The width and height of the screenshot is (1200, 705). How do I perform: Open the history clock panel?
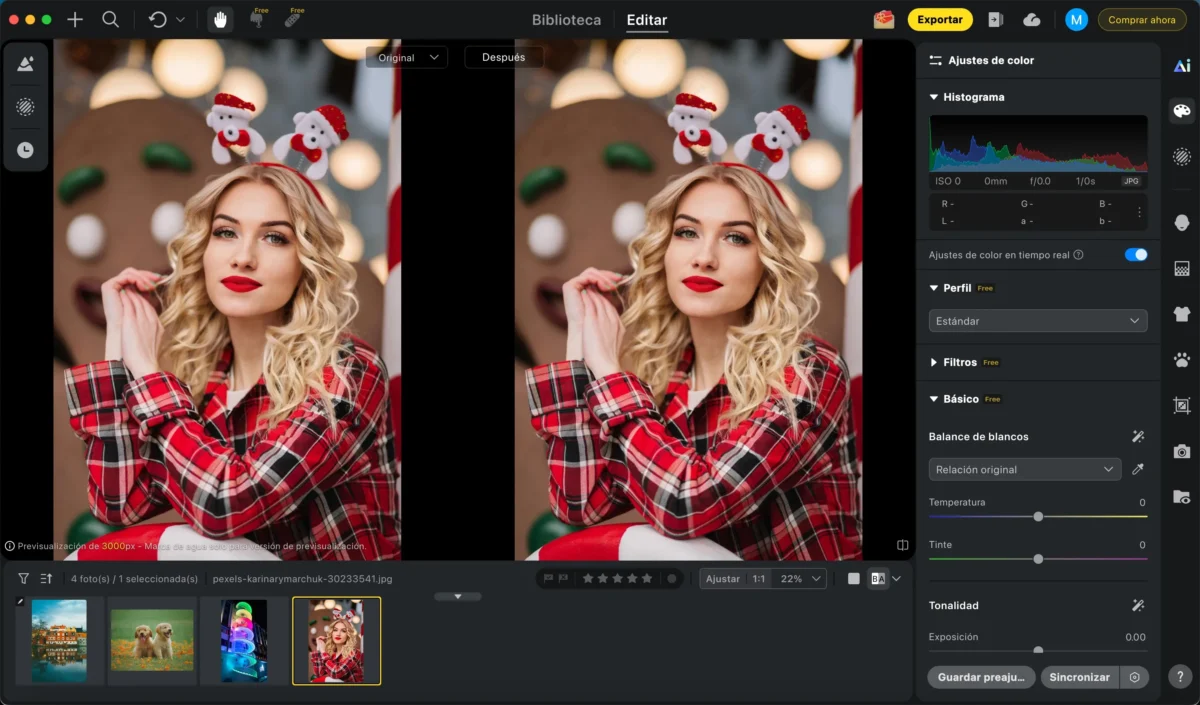click(x=25, y=150)
